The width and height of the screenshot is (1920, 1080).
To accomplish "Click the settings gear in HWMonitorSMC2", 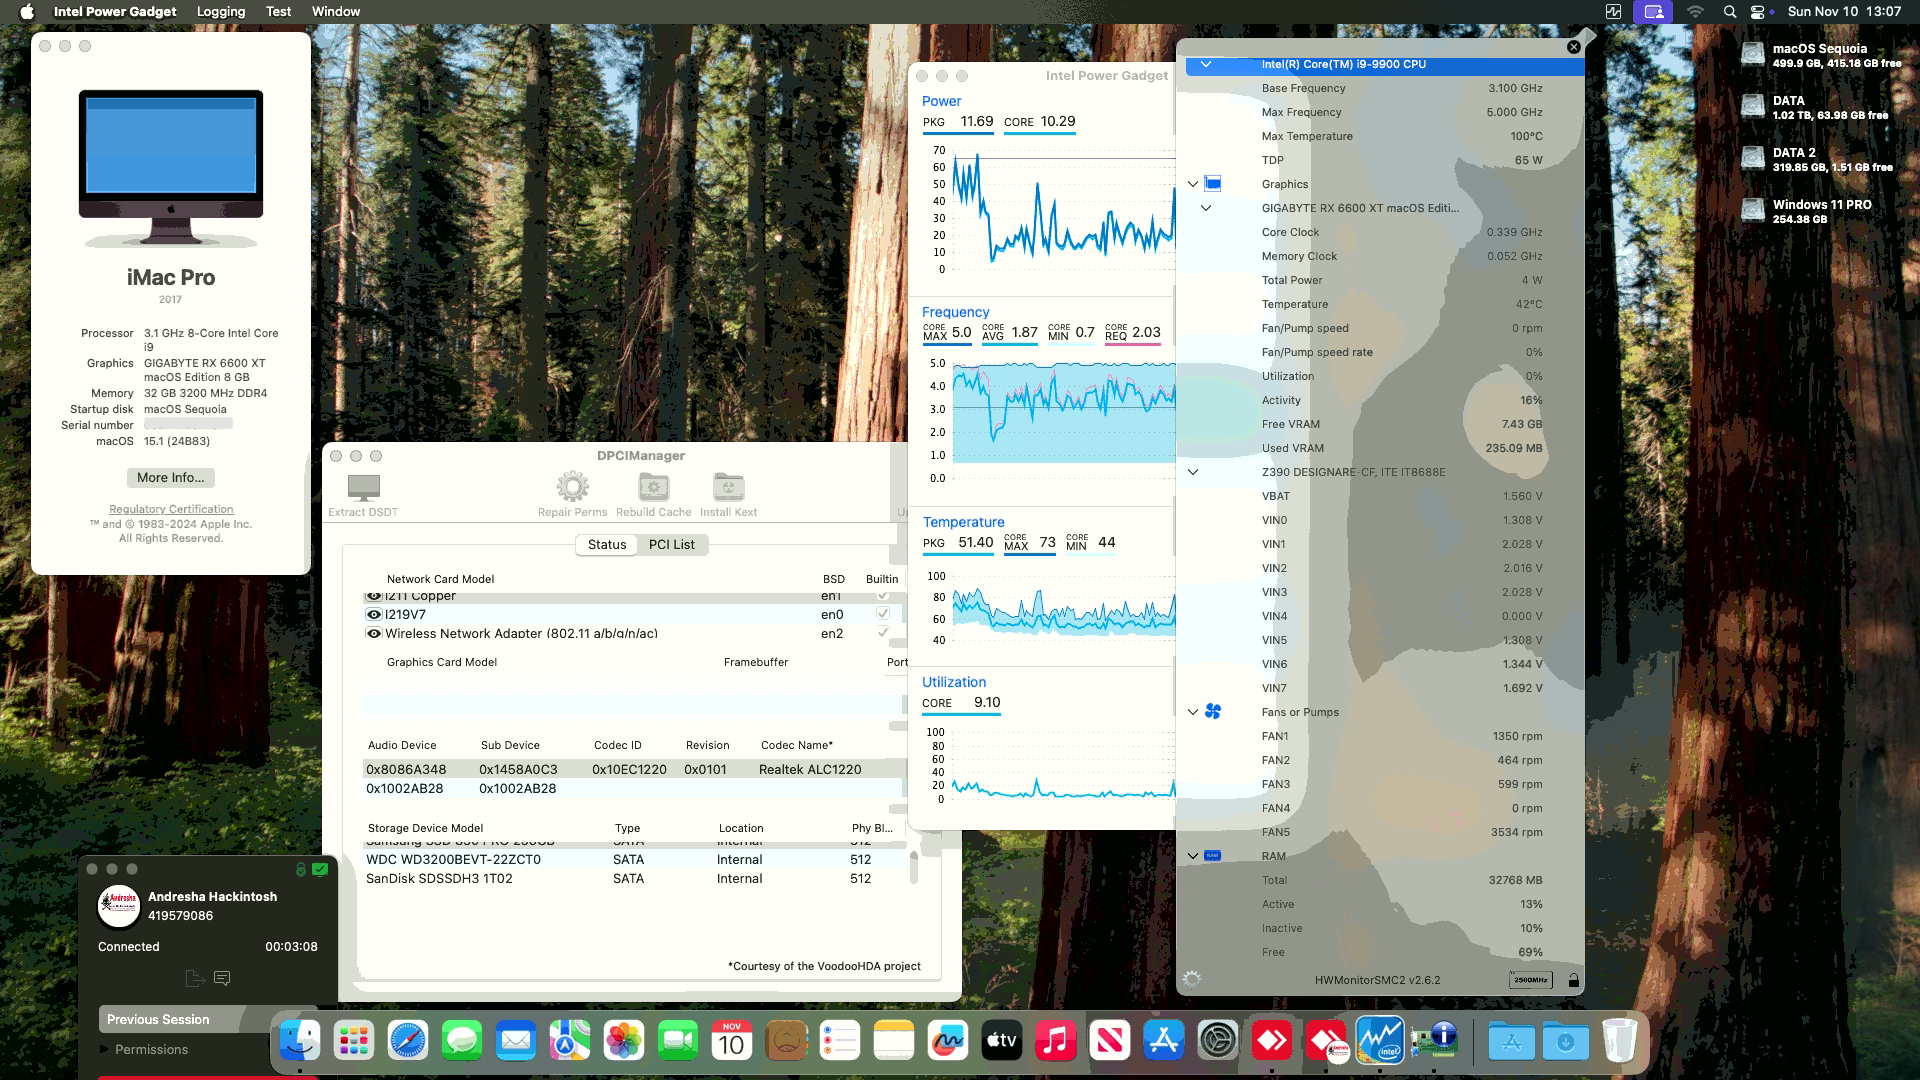I will [x=1191, y=980].
